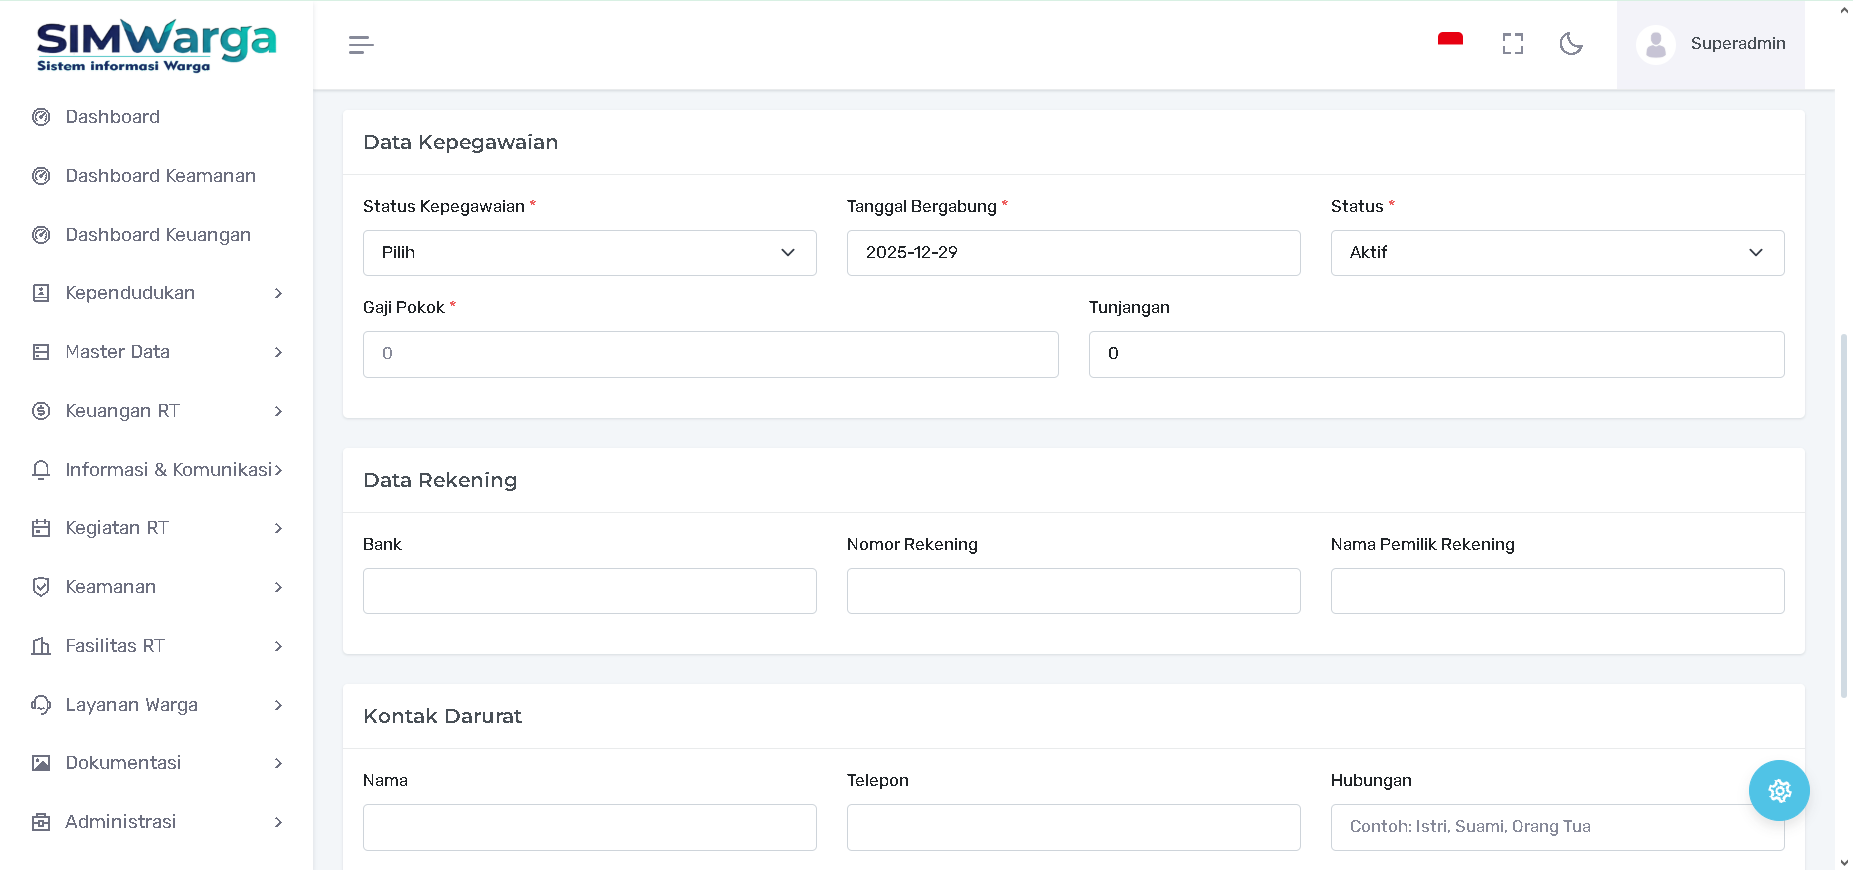Go to Dashboard Keuangan in sidebar
1853x870 pixels.
pyautogui.click(x=158, y=235)
